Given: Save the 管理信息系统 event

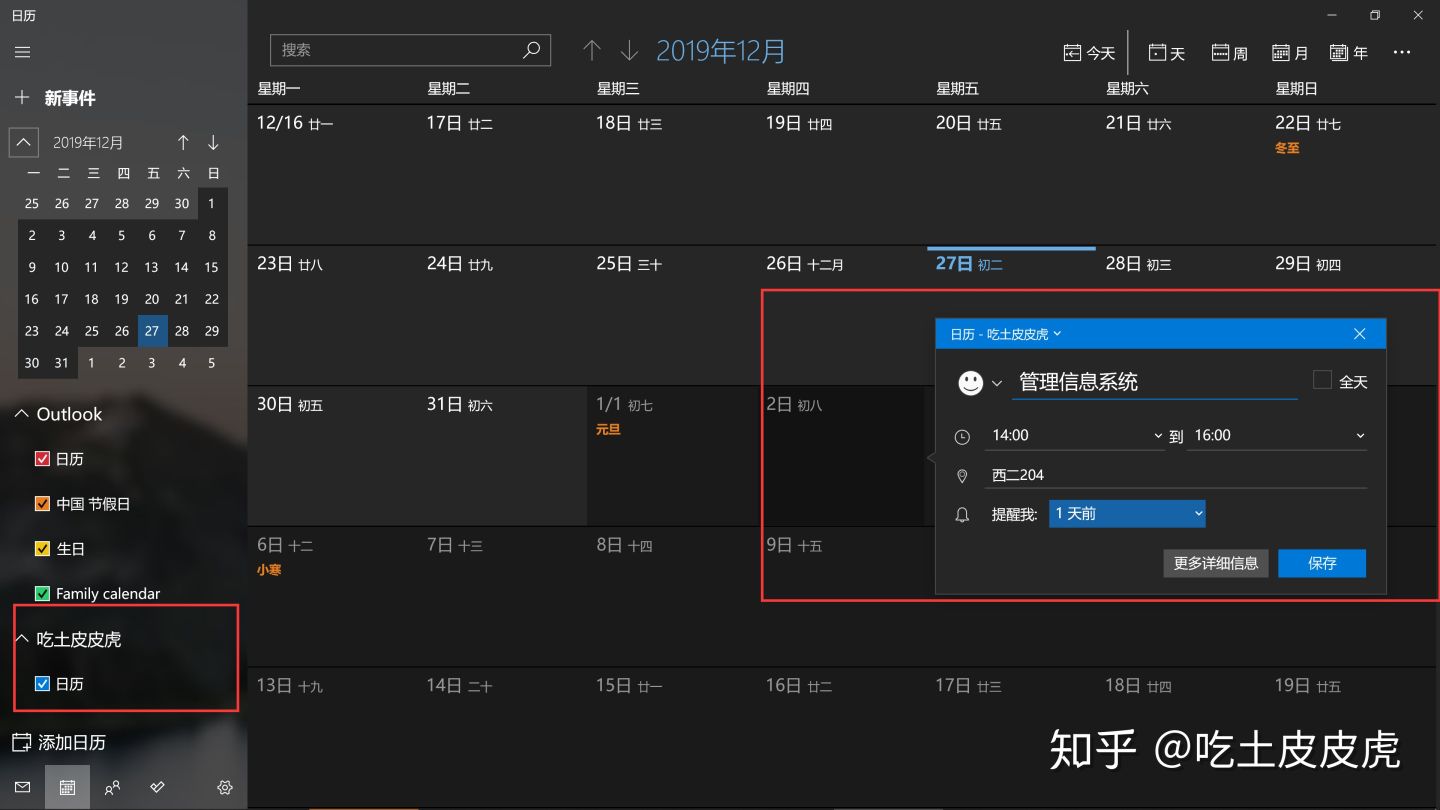Looking at the screenshot, I should coord(1322,563).
